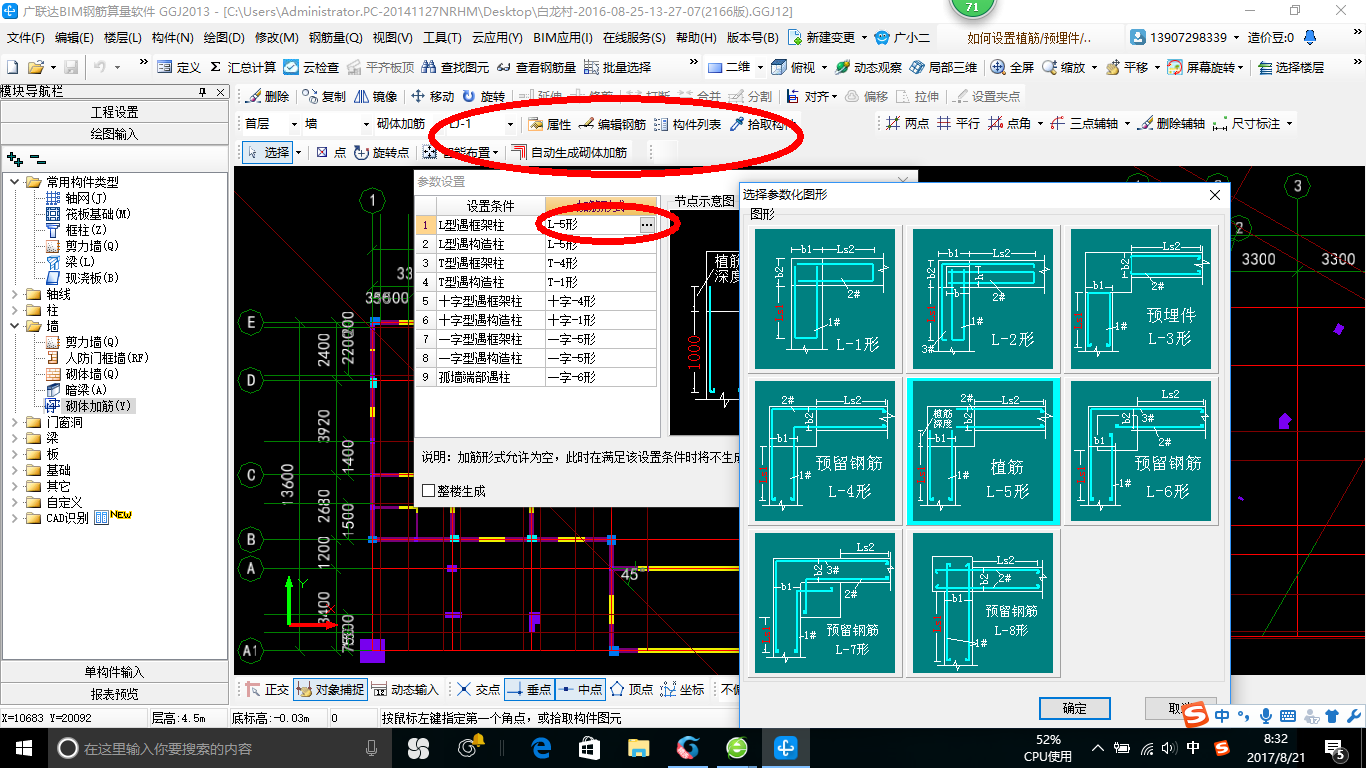Screen dimensions: 1366x768
Task: Expand the 门窗洞 tree node
Action: click(14, 422)
